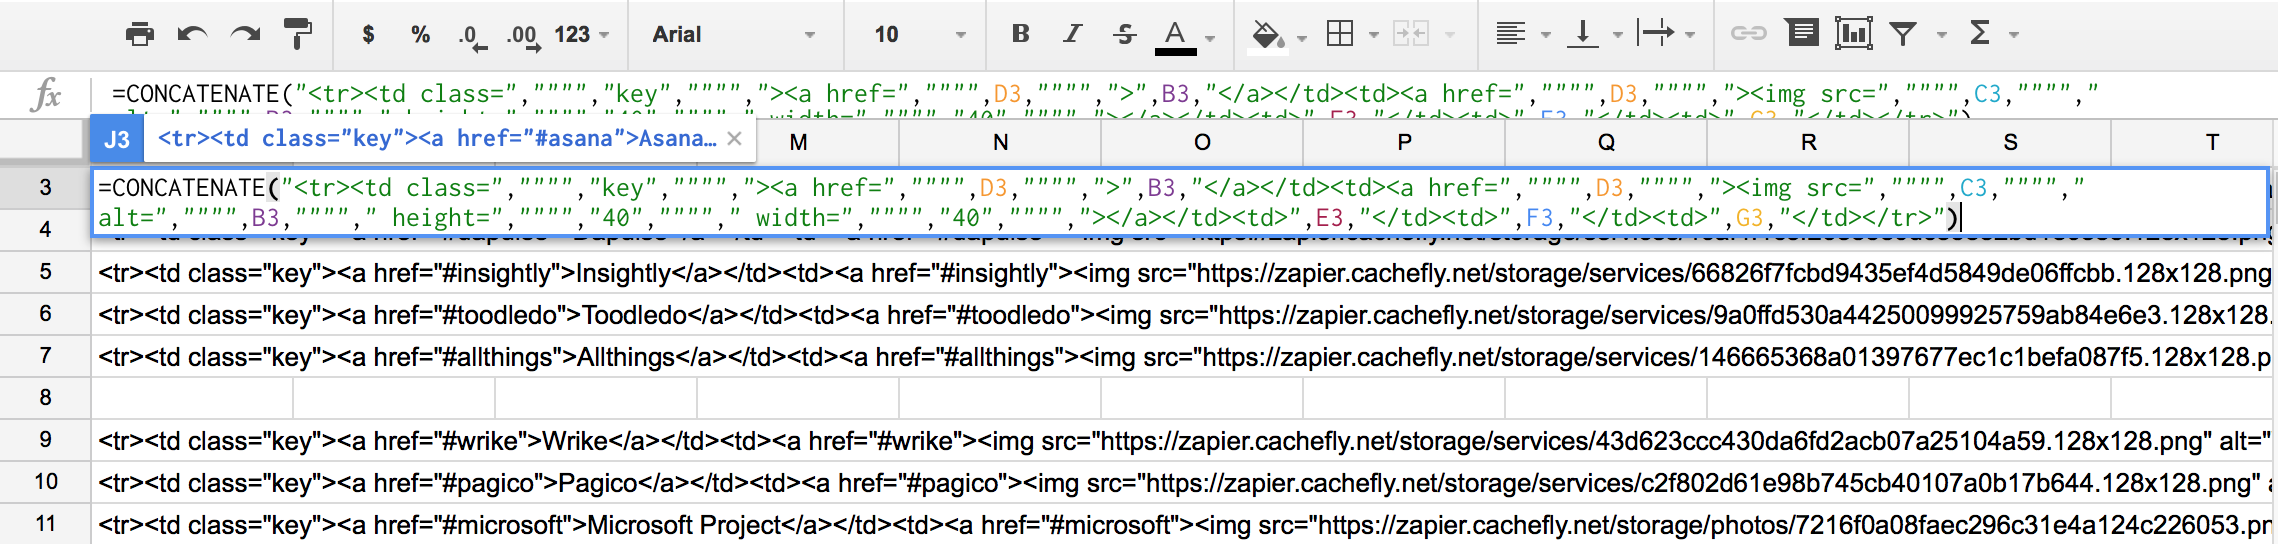Open the fill color bucket

coord(1267,35)
